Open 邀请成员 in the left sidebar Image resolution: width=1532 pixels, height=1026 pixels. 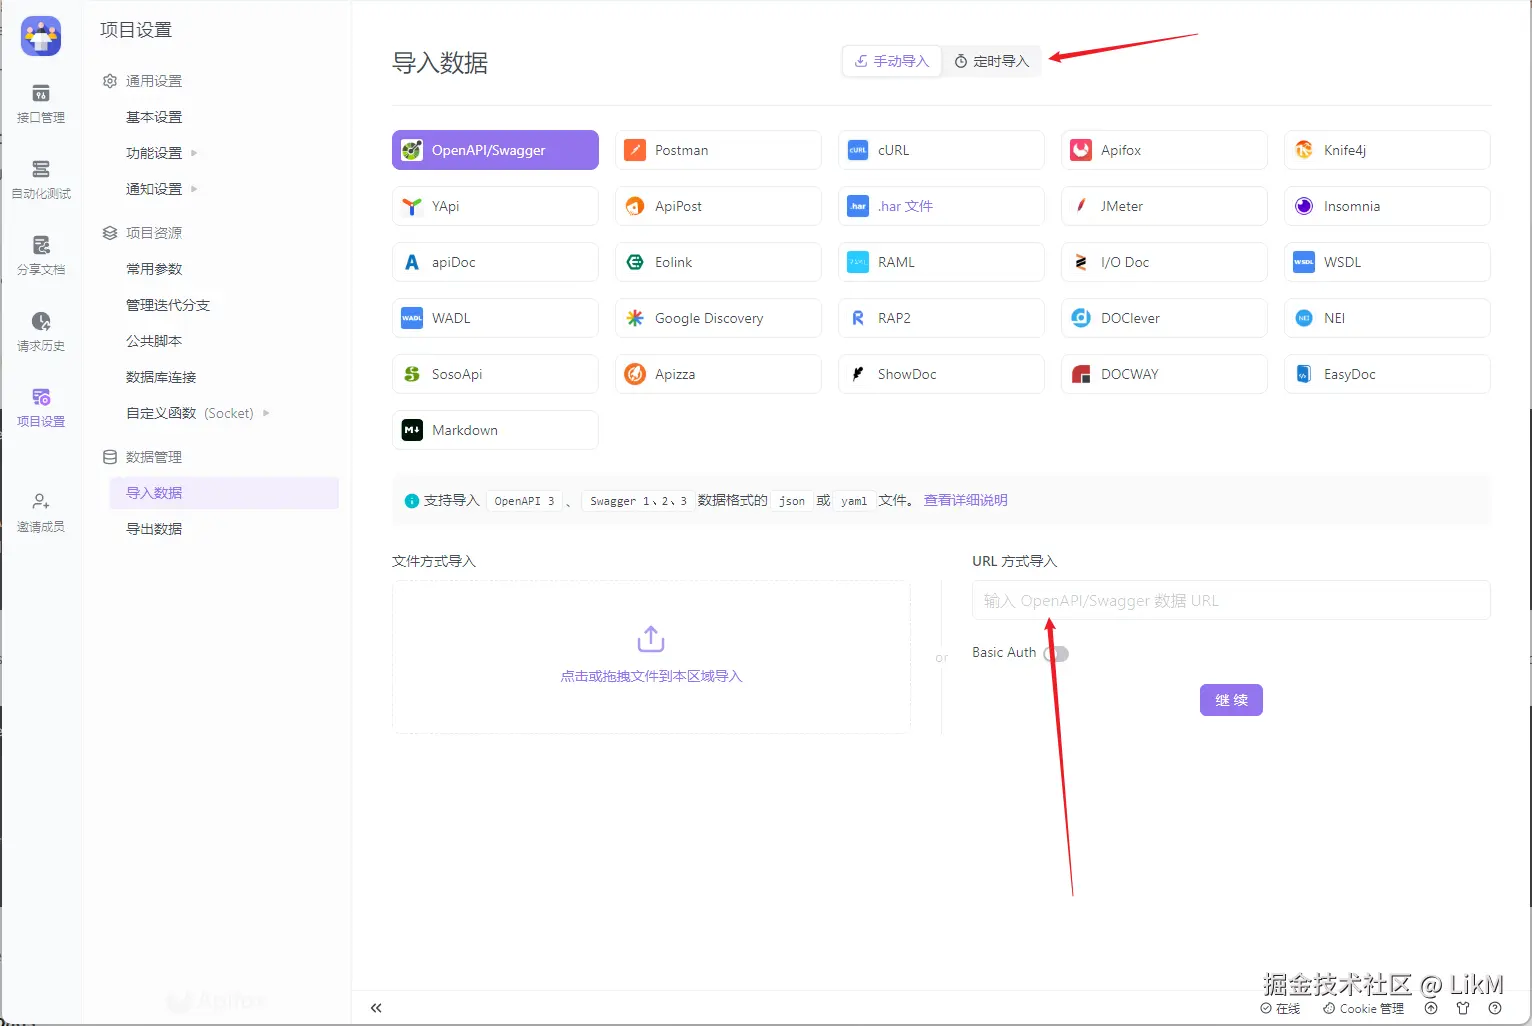[41, 513]
